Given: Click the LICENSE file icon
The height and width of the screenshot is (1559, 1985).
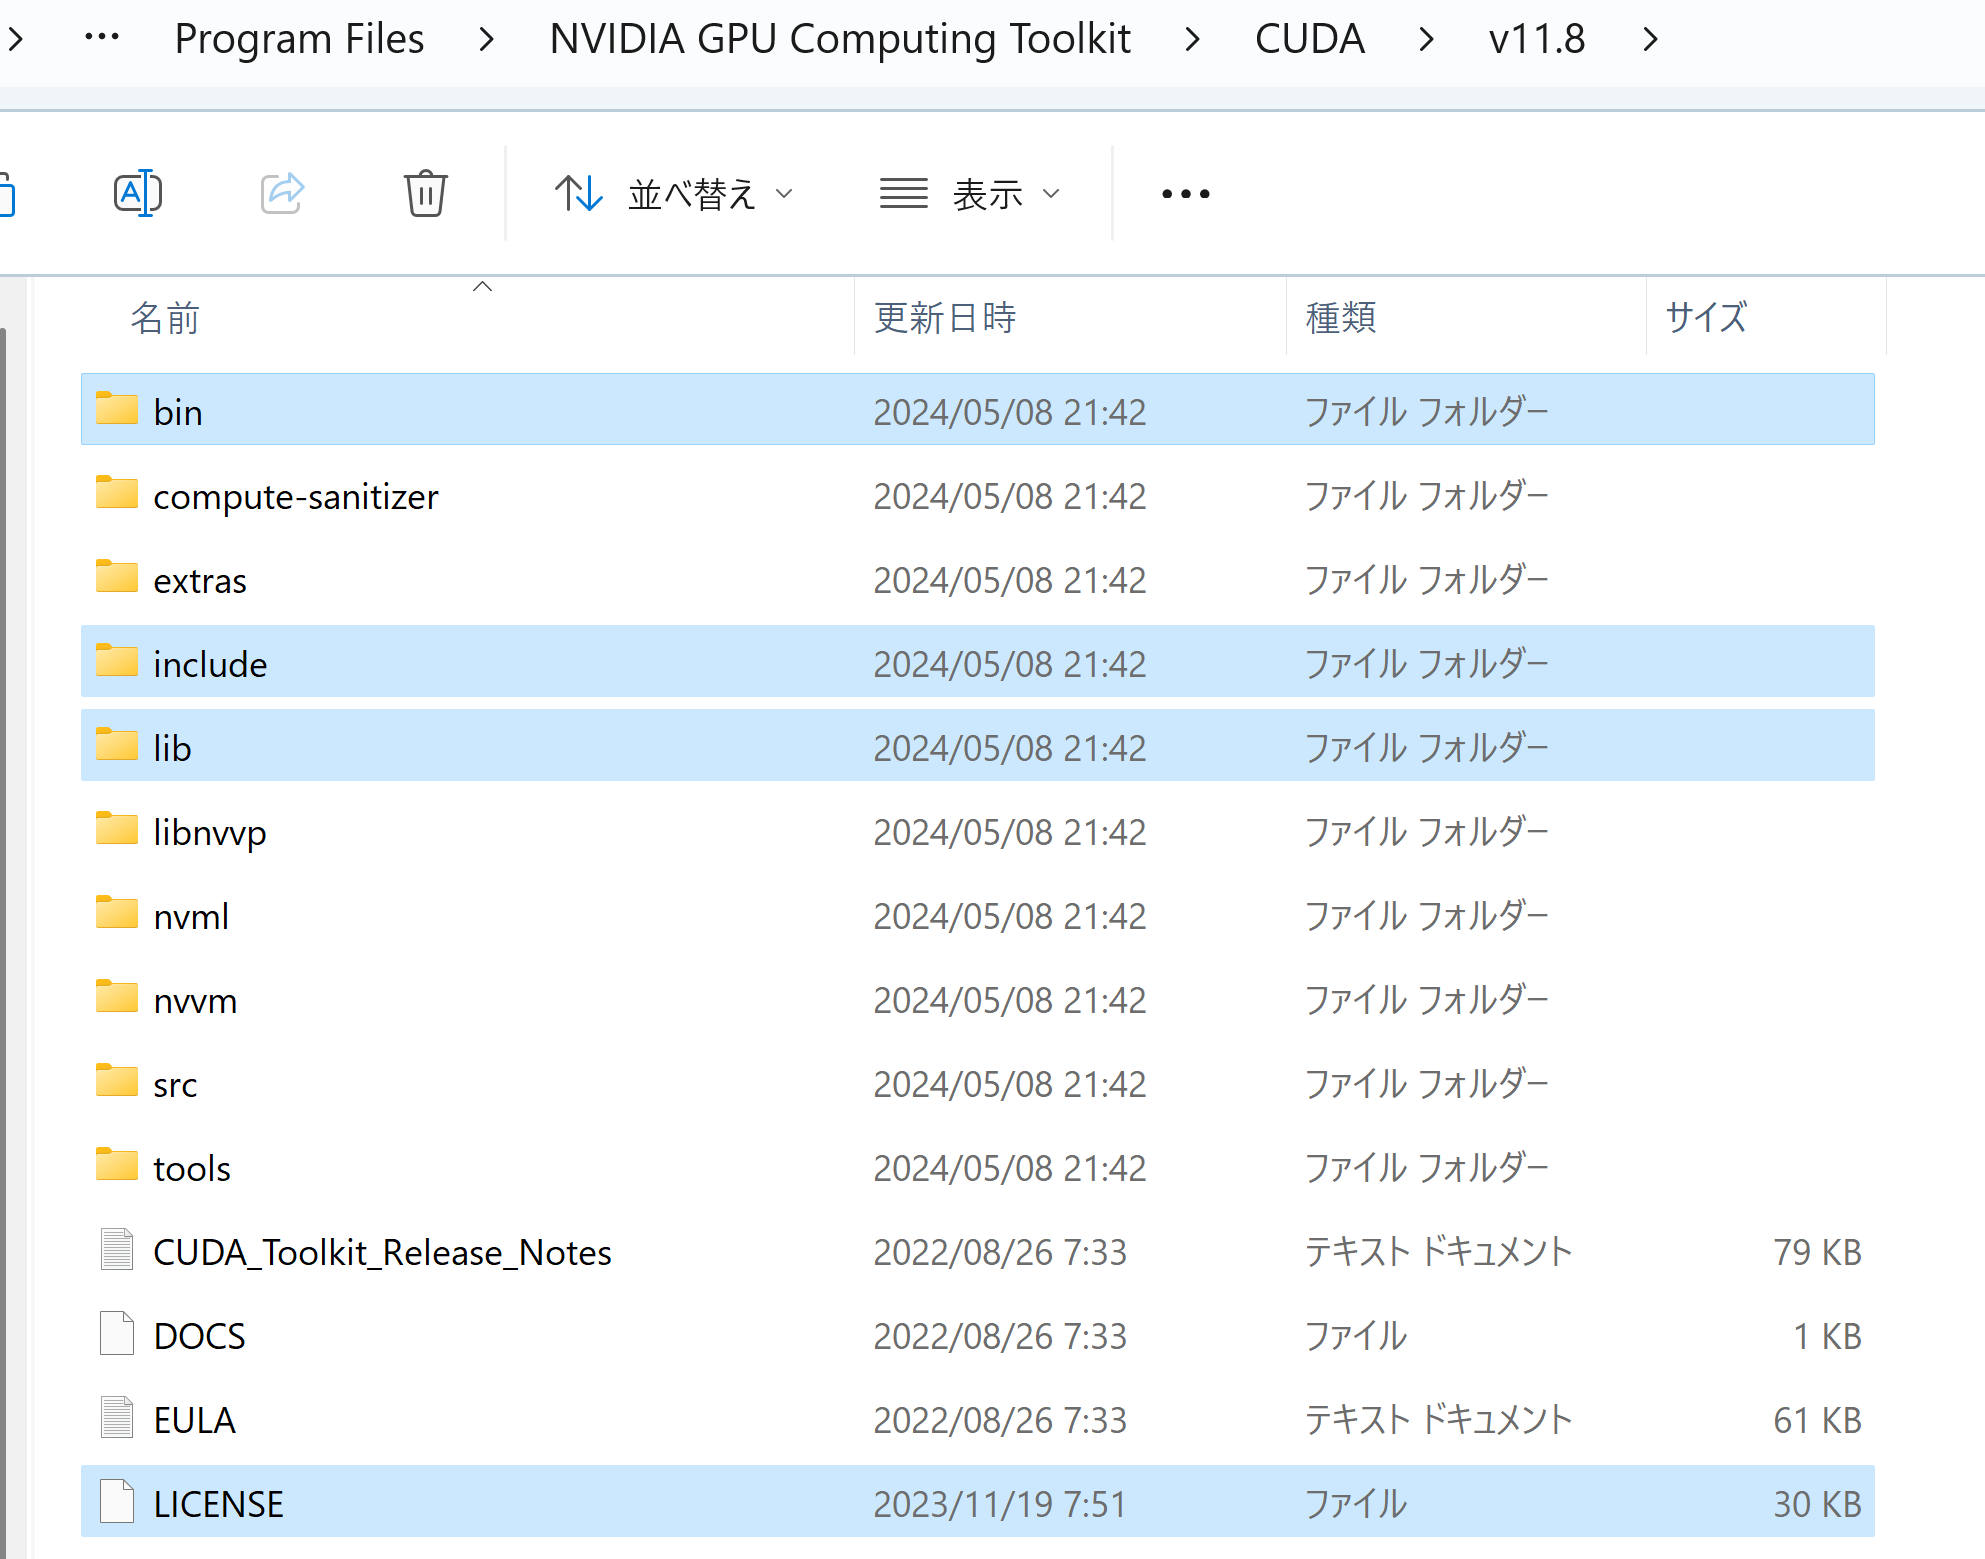Looking at the screenshot, I should [117, 1501].
